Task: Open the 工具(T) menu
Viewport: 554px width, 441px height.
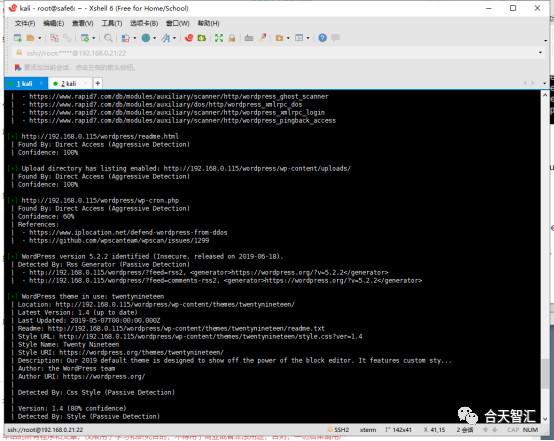Action: [112, 23]
